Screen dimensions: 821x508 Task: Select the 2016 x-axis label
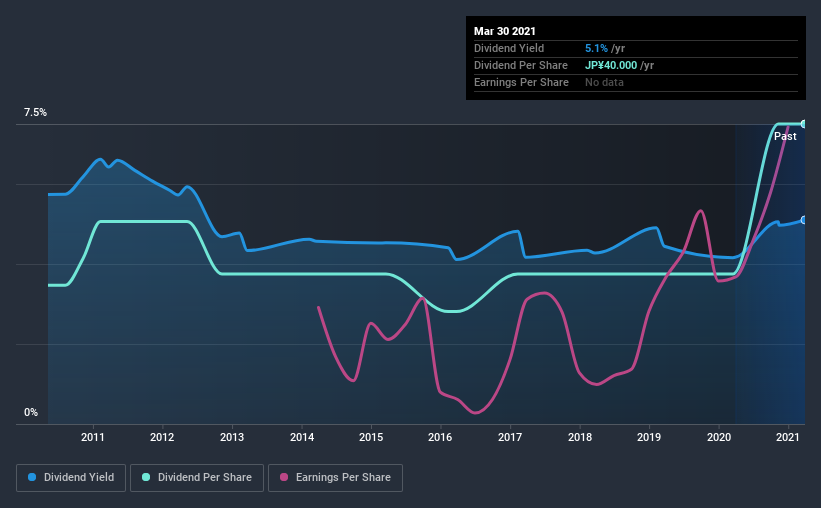(440, 437)
